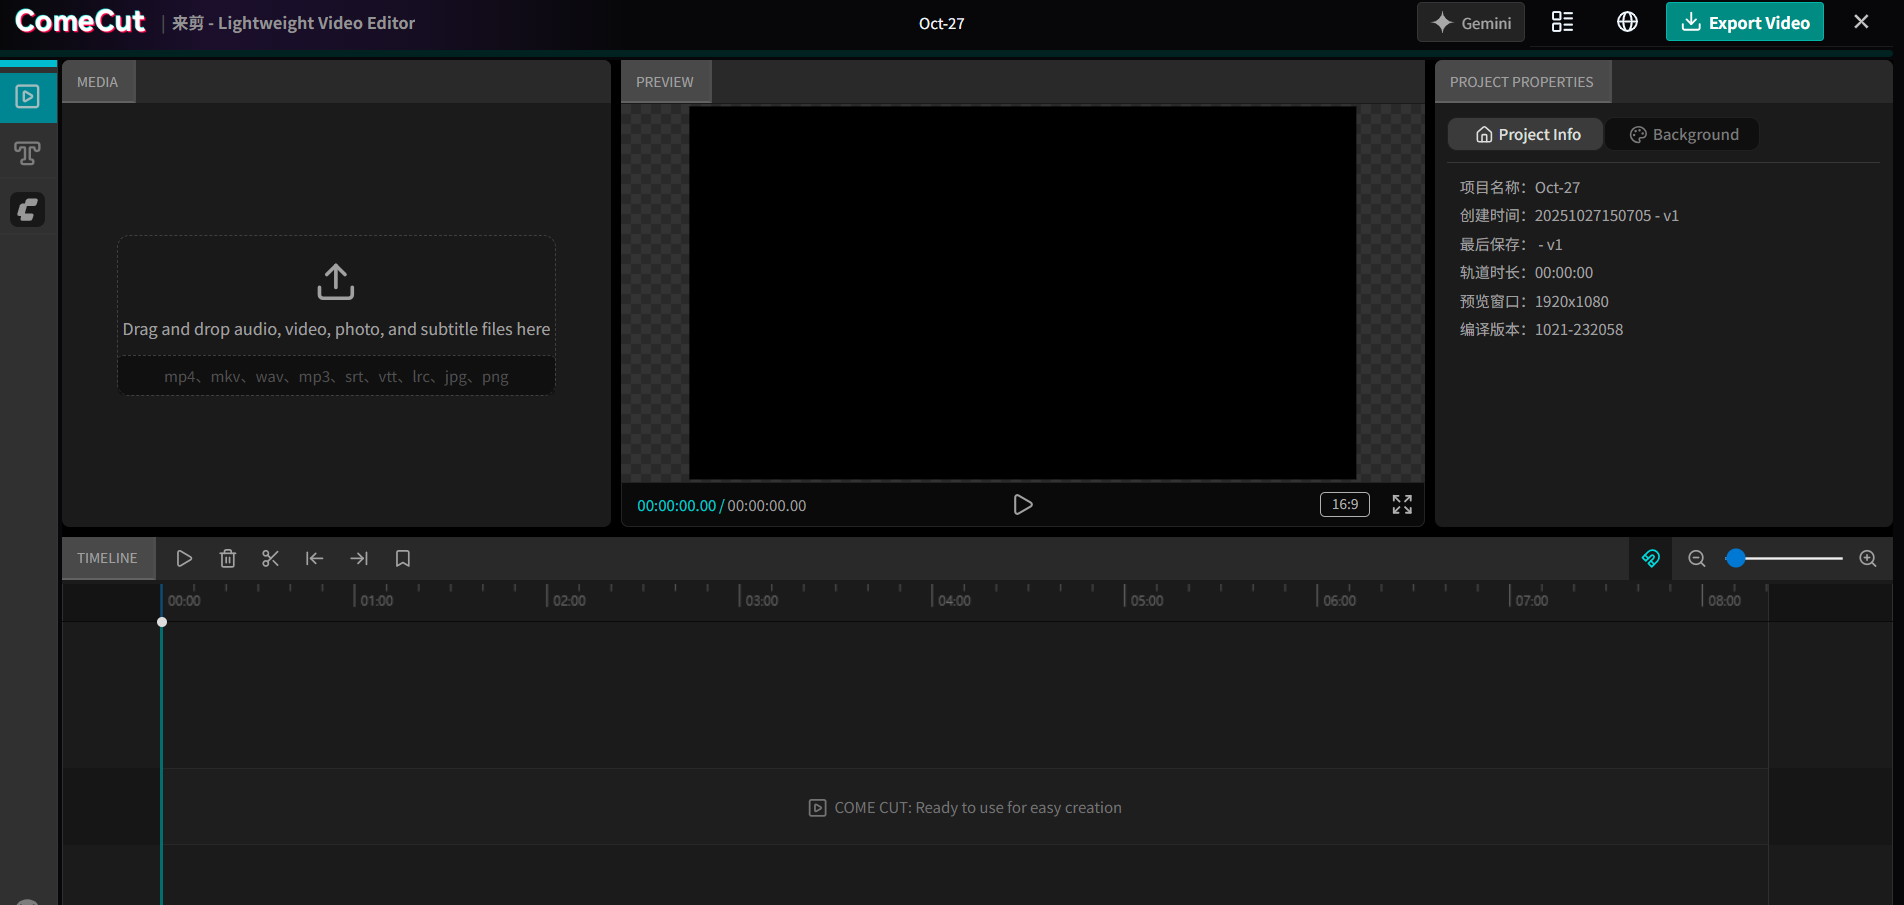Image resolution: width=1904 pixels, height=905 pixels.
Task: Select the Media sidebar icon
Action: coord(28,97)
